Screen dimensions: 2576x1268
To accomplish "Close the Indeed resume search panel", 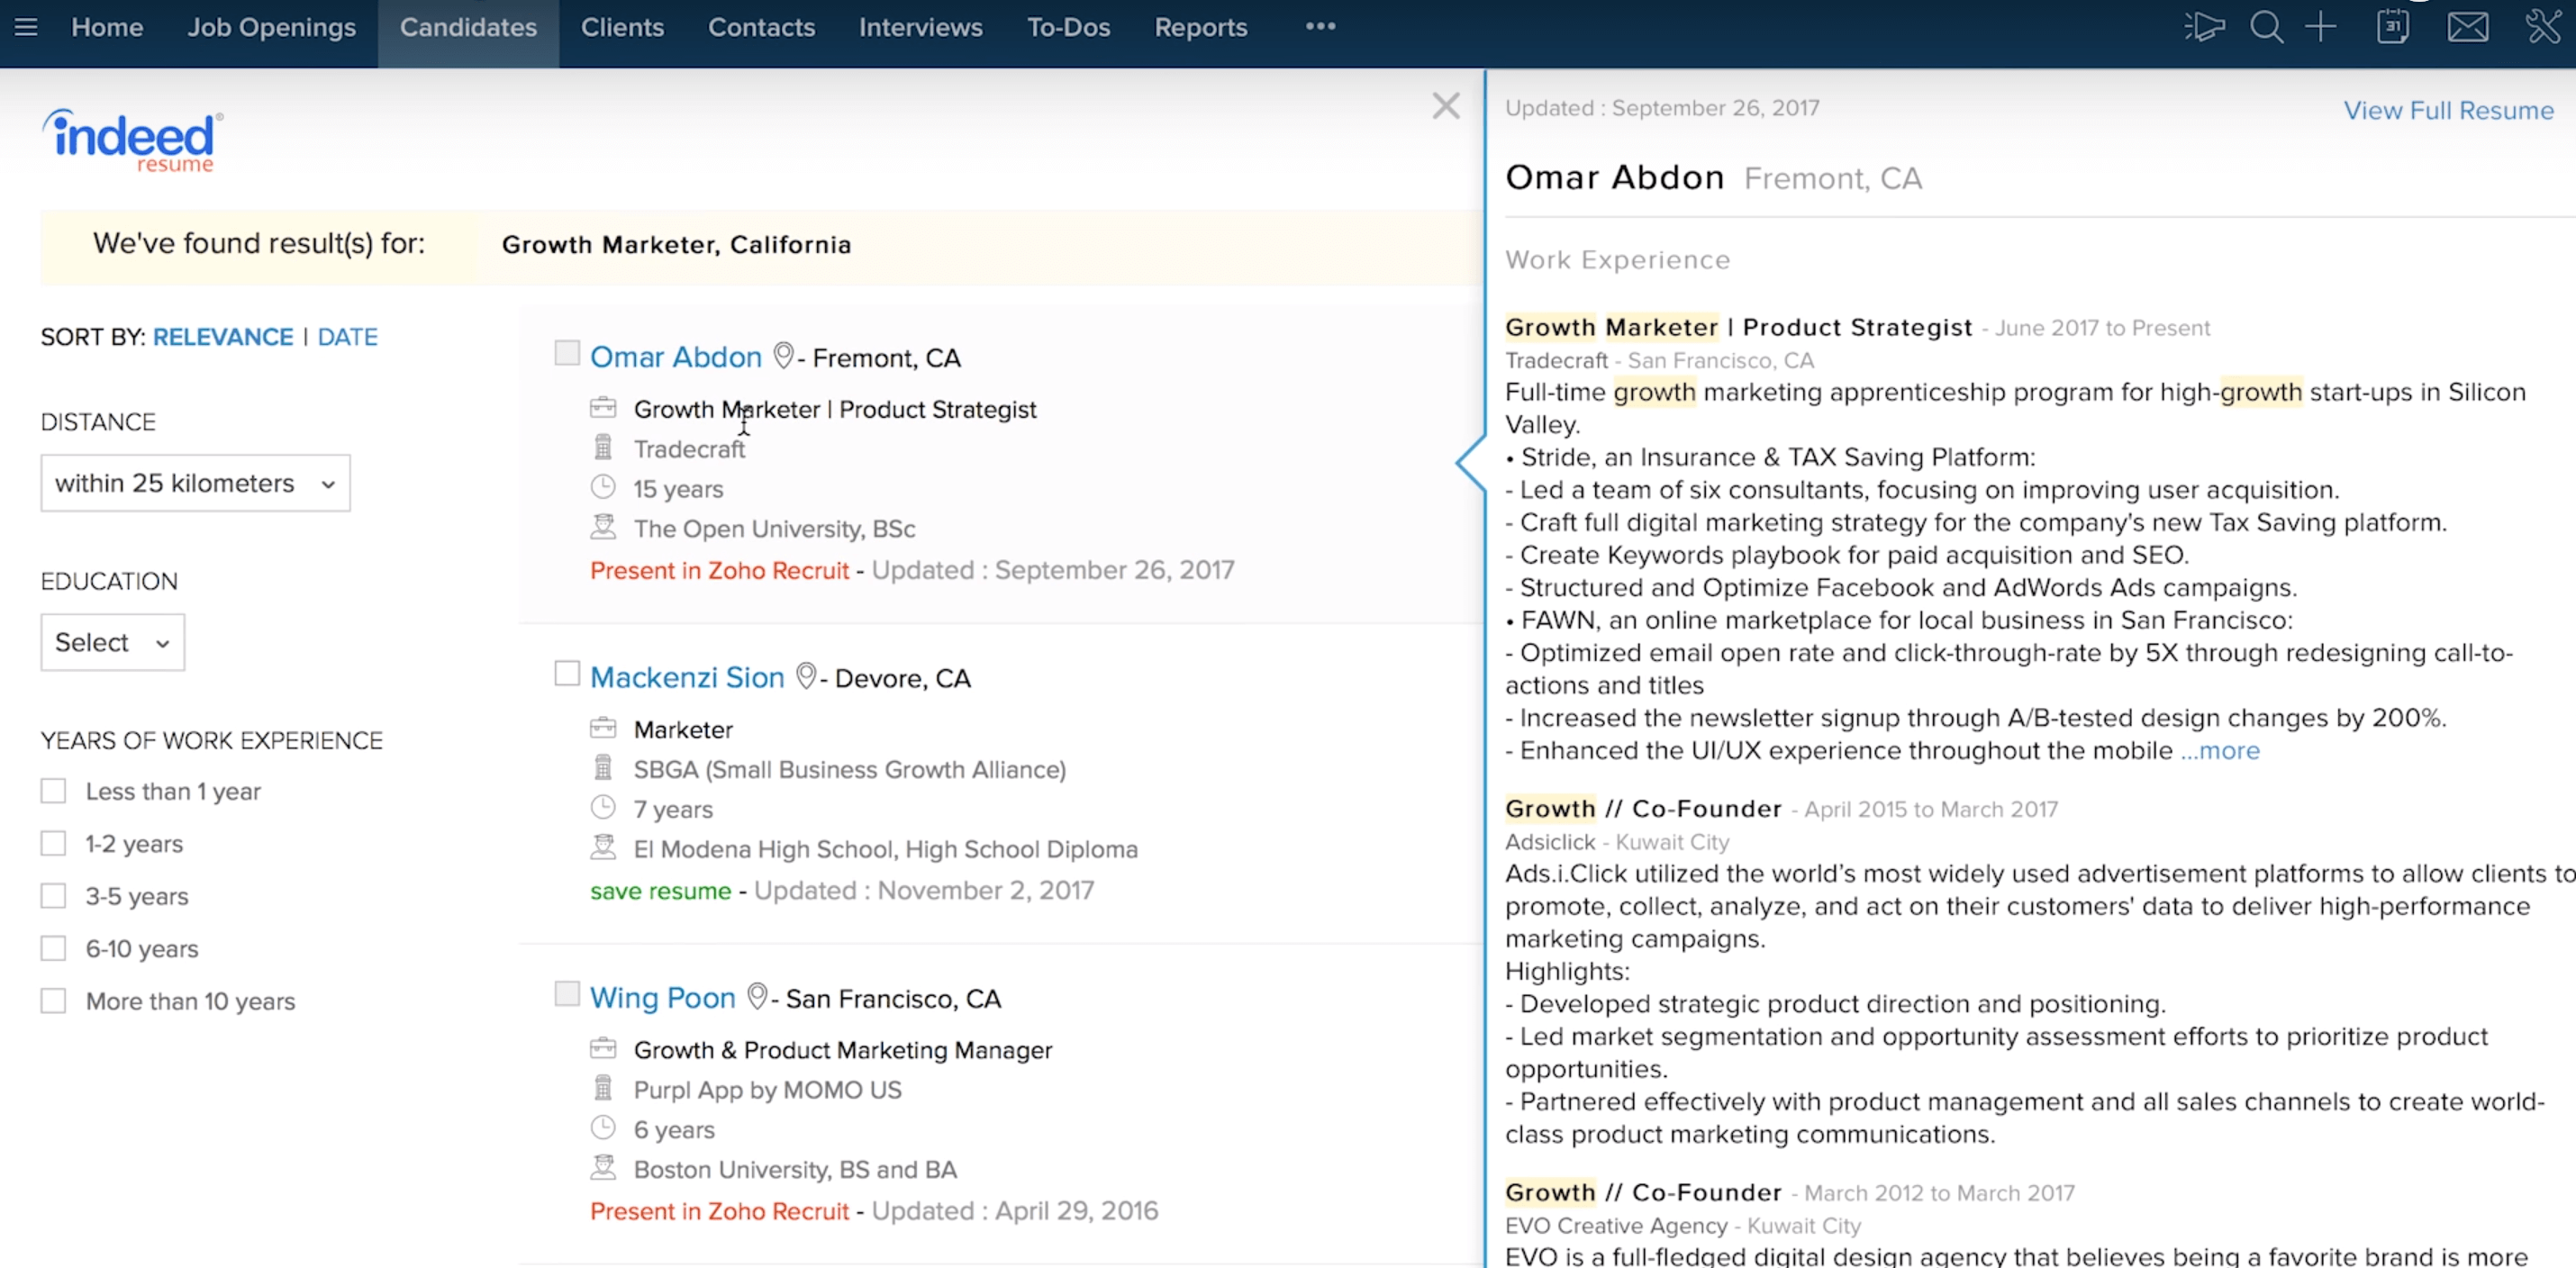I will [1445, 106].
